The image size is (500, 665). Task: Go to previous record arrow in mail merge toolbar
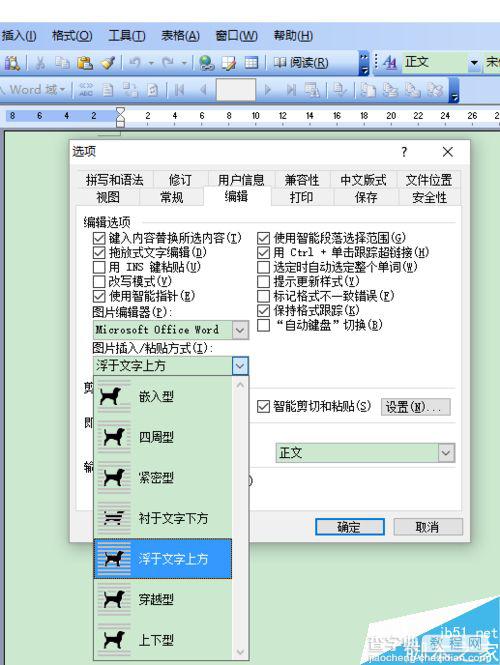(203, 90)
